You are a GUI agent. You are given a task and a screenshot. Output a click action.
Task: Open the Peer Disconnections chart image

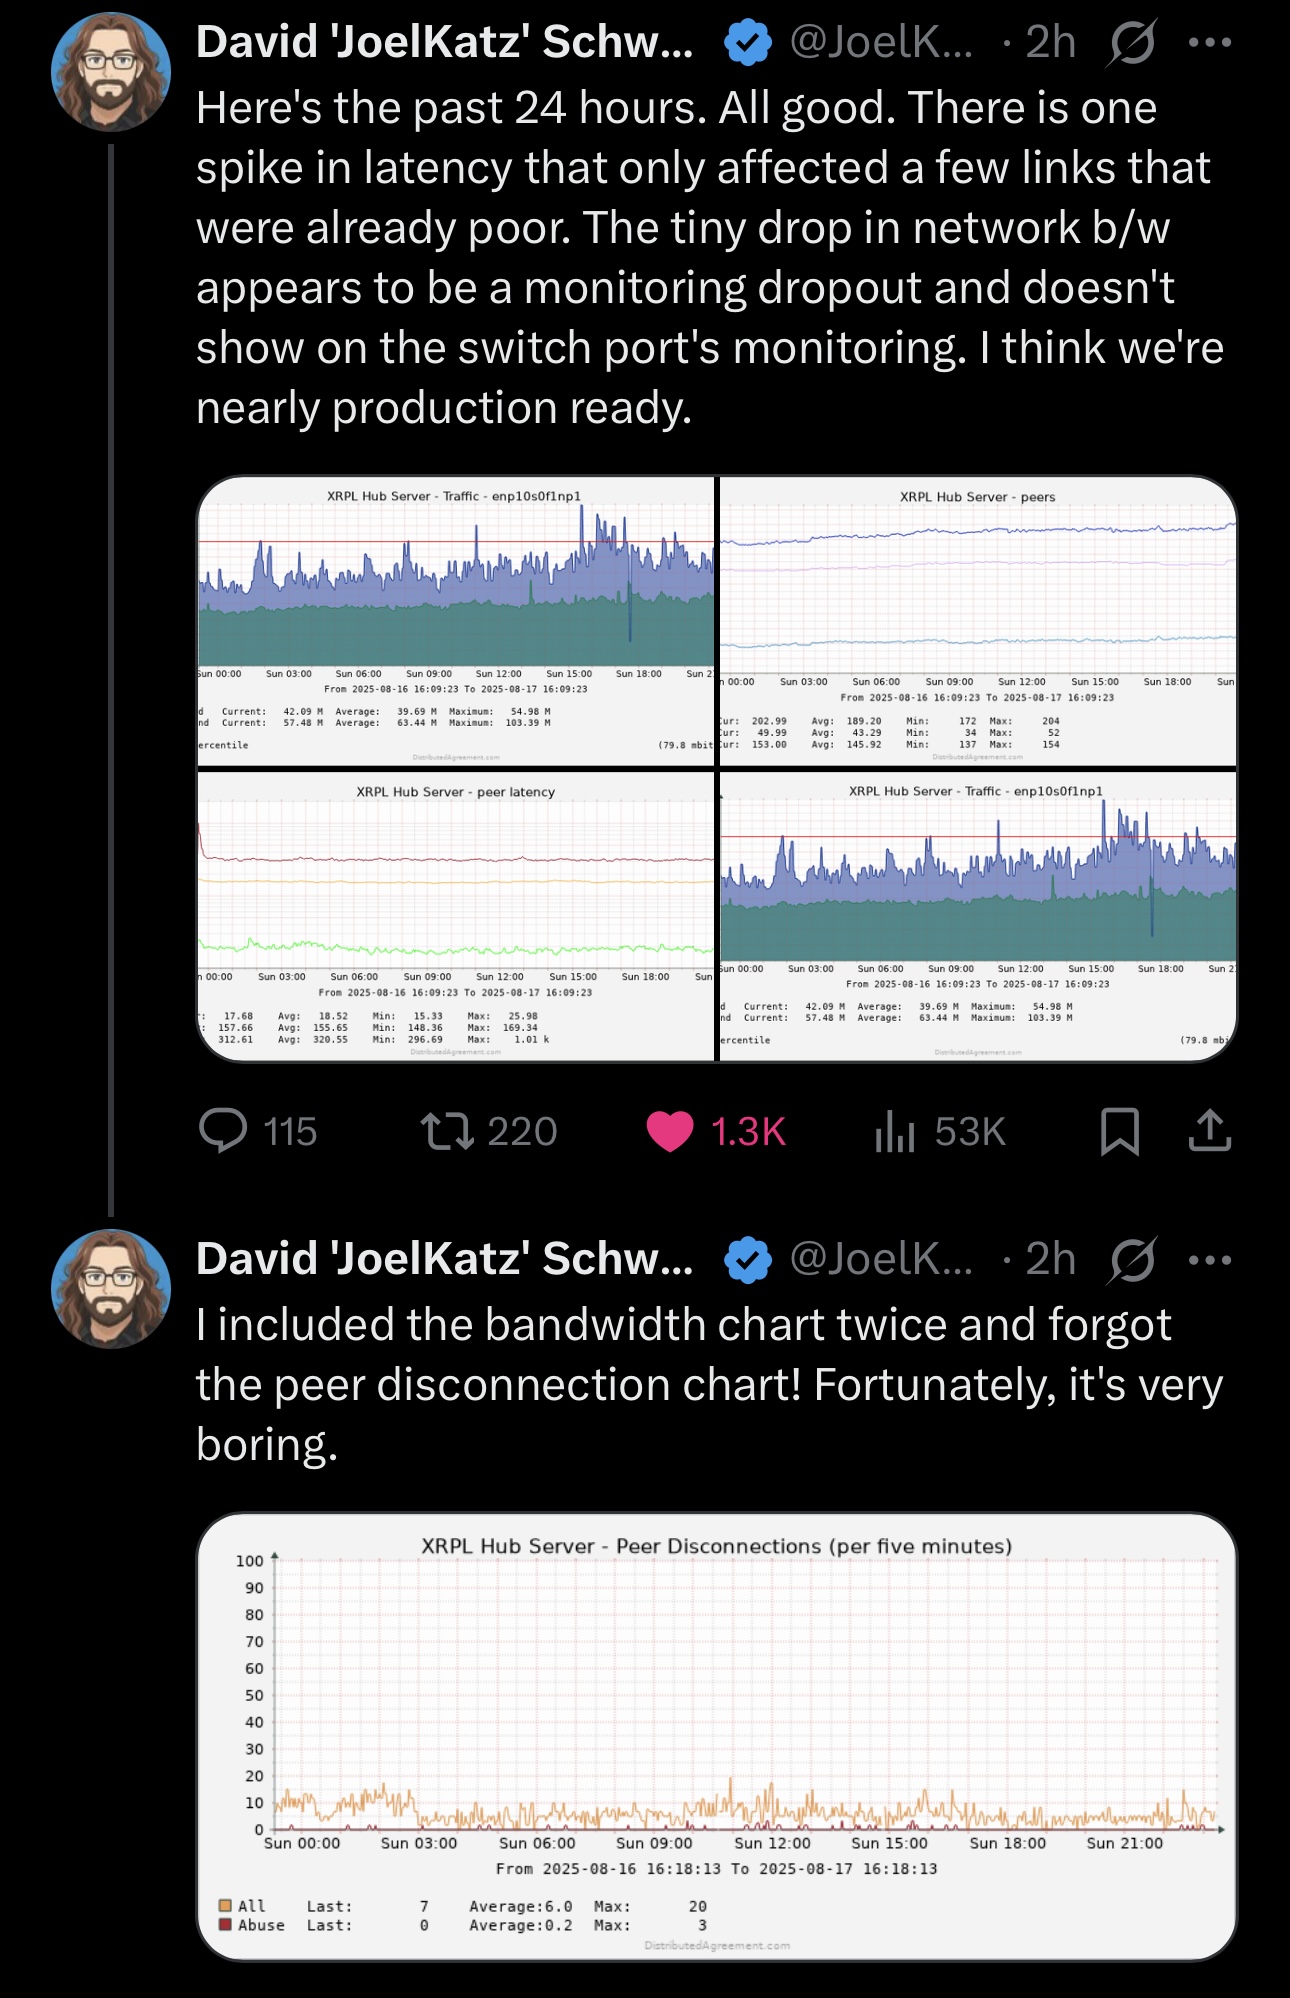pyautogui.click(x=717, y=1737)
